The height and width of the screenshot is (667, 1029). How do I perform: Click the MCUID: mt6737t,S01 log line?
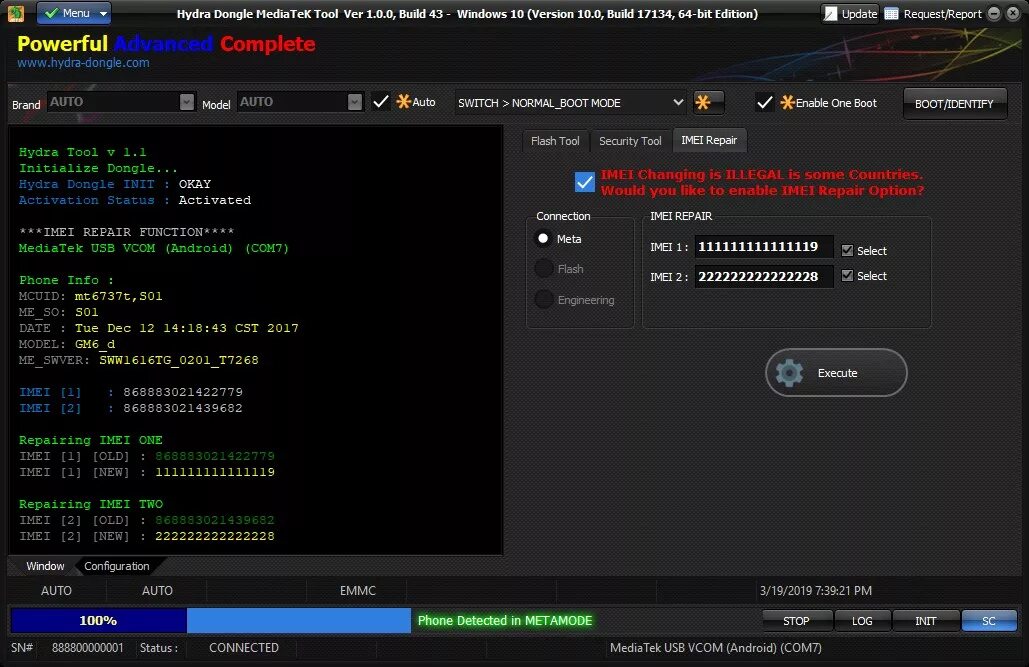pos(91,296)
